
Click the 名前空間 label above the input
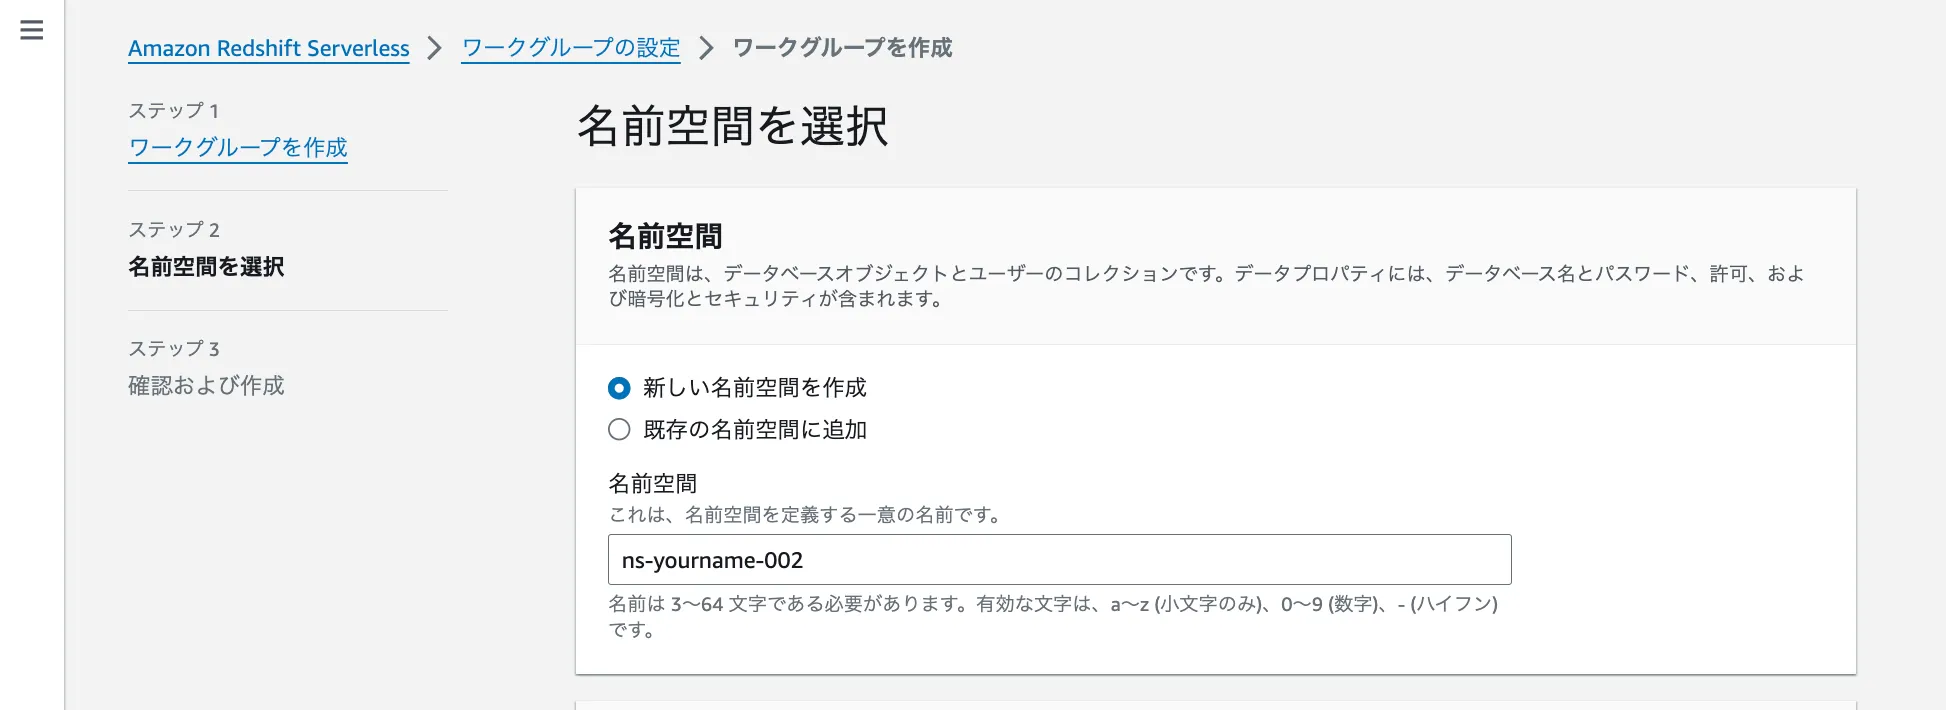click(652, 484)
